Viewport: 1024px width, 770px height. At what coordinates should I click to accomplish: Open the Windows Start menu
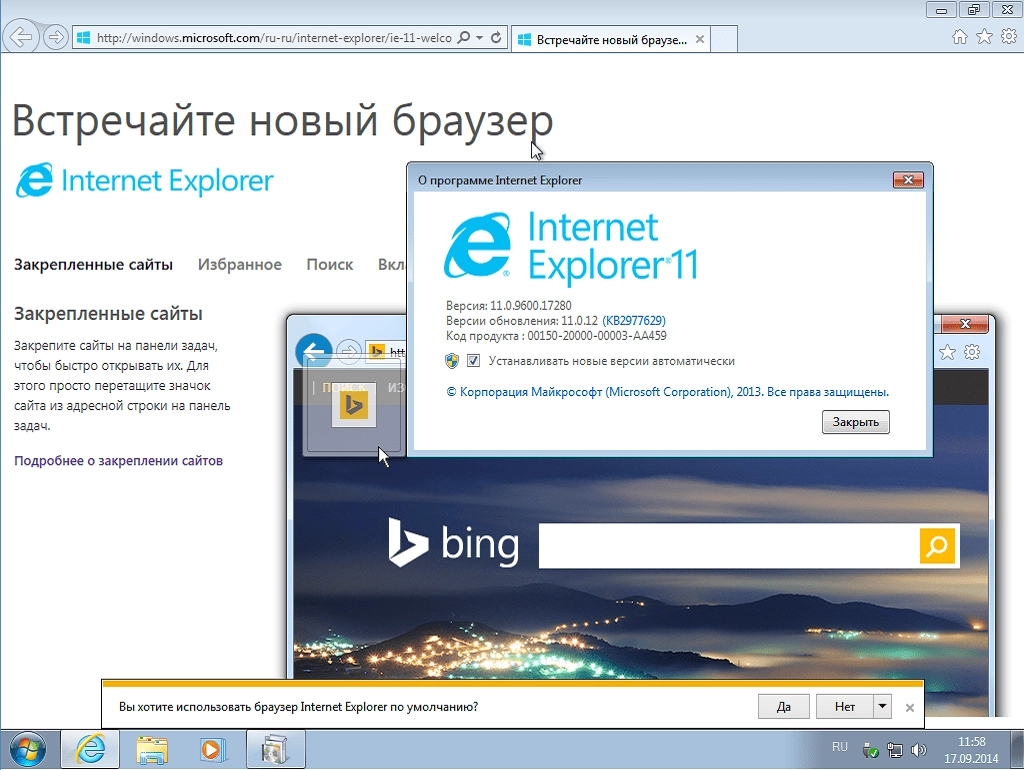[x=27, y=749]
